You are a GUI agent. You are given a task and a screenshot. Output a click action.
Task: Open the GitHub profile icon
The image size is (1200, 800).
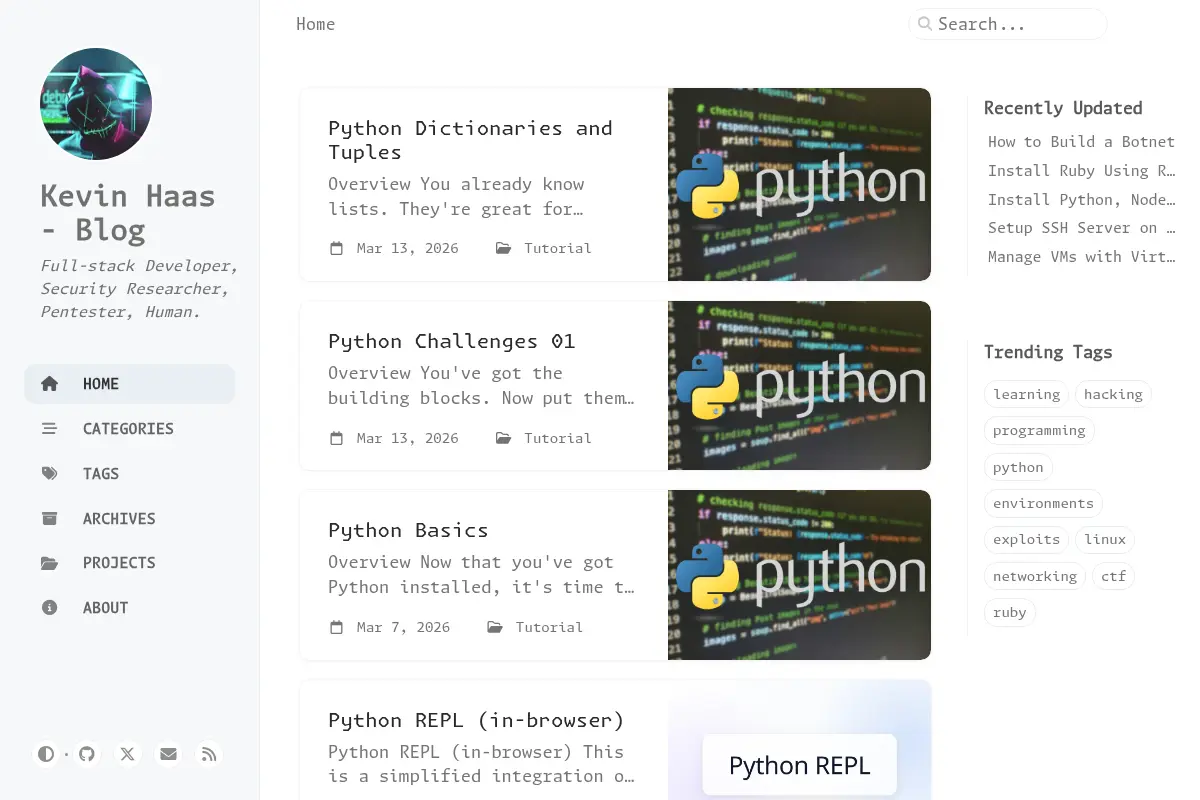[87, 754]
